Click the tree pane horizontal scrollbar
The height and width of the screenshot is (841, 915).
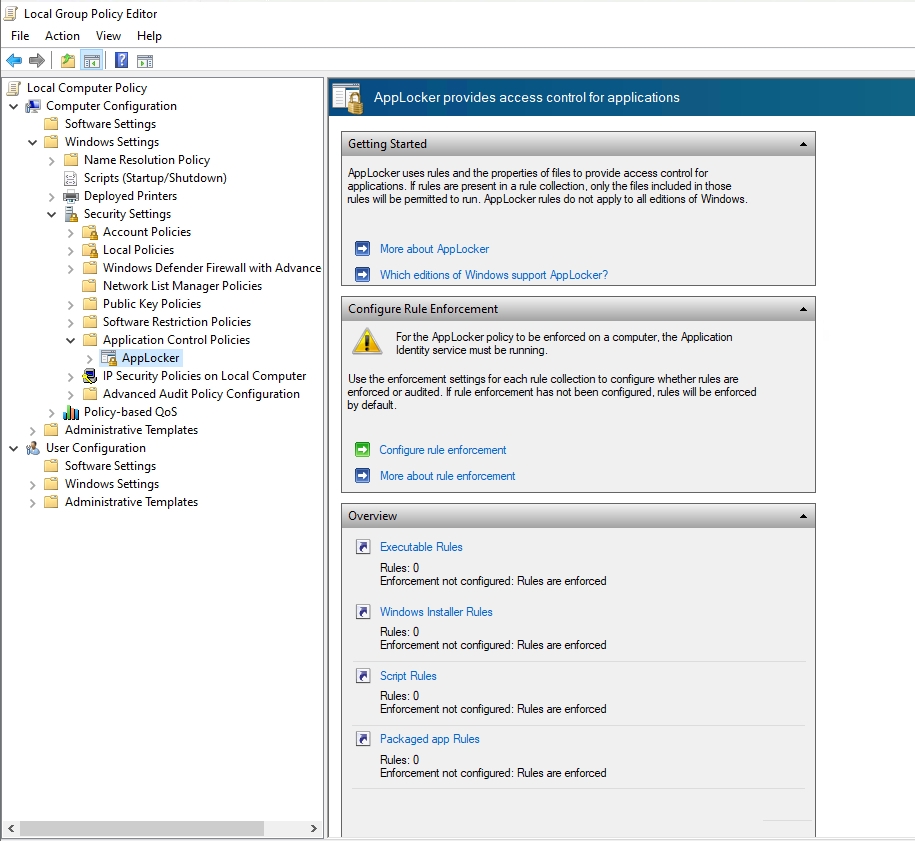point(140,829)
